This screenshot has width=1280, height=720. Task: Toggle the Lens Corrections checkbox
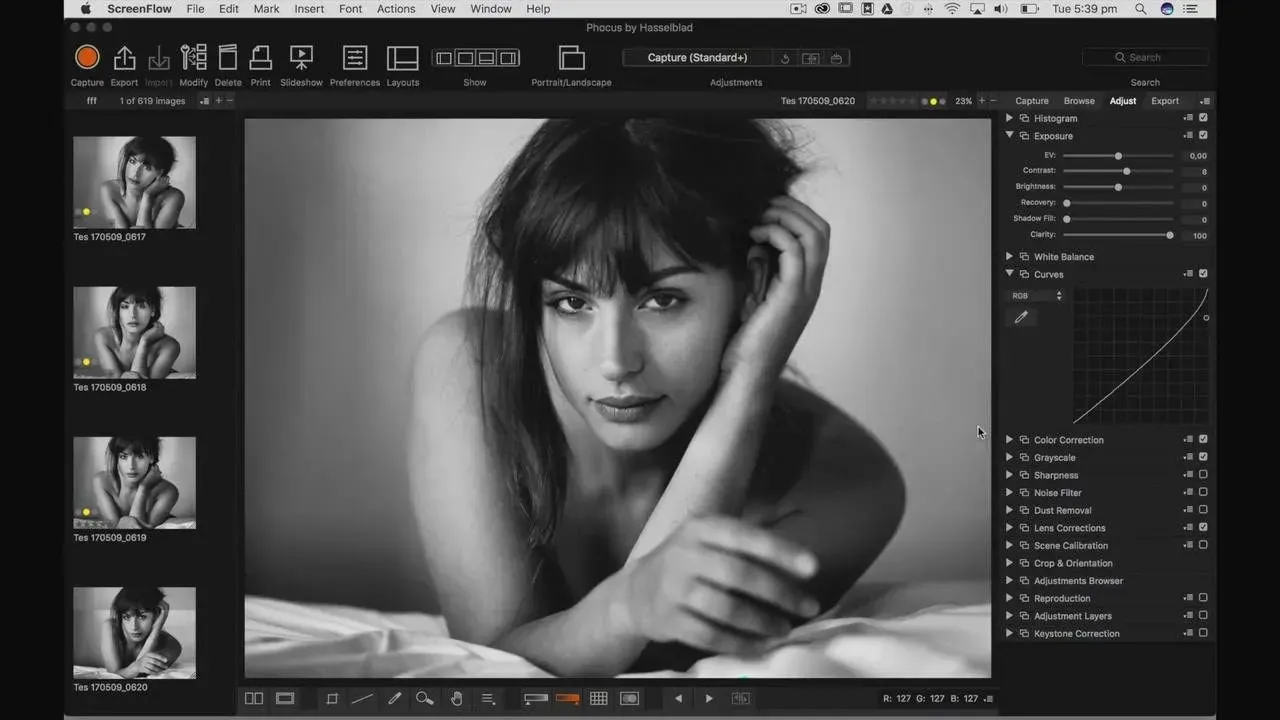[1203, 527]
